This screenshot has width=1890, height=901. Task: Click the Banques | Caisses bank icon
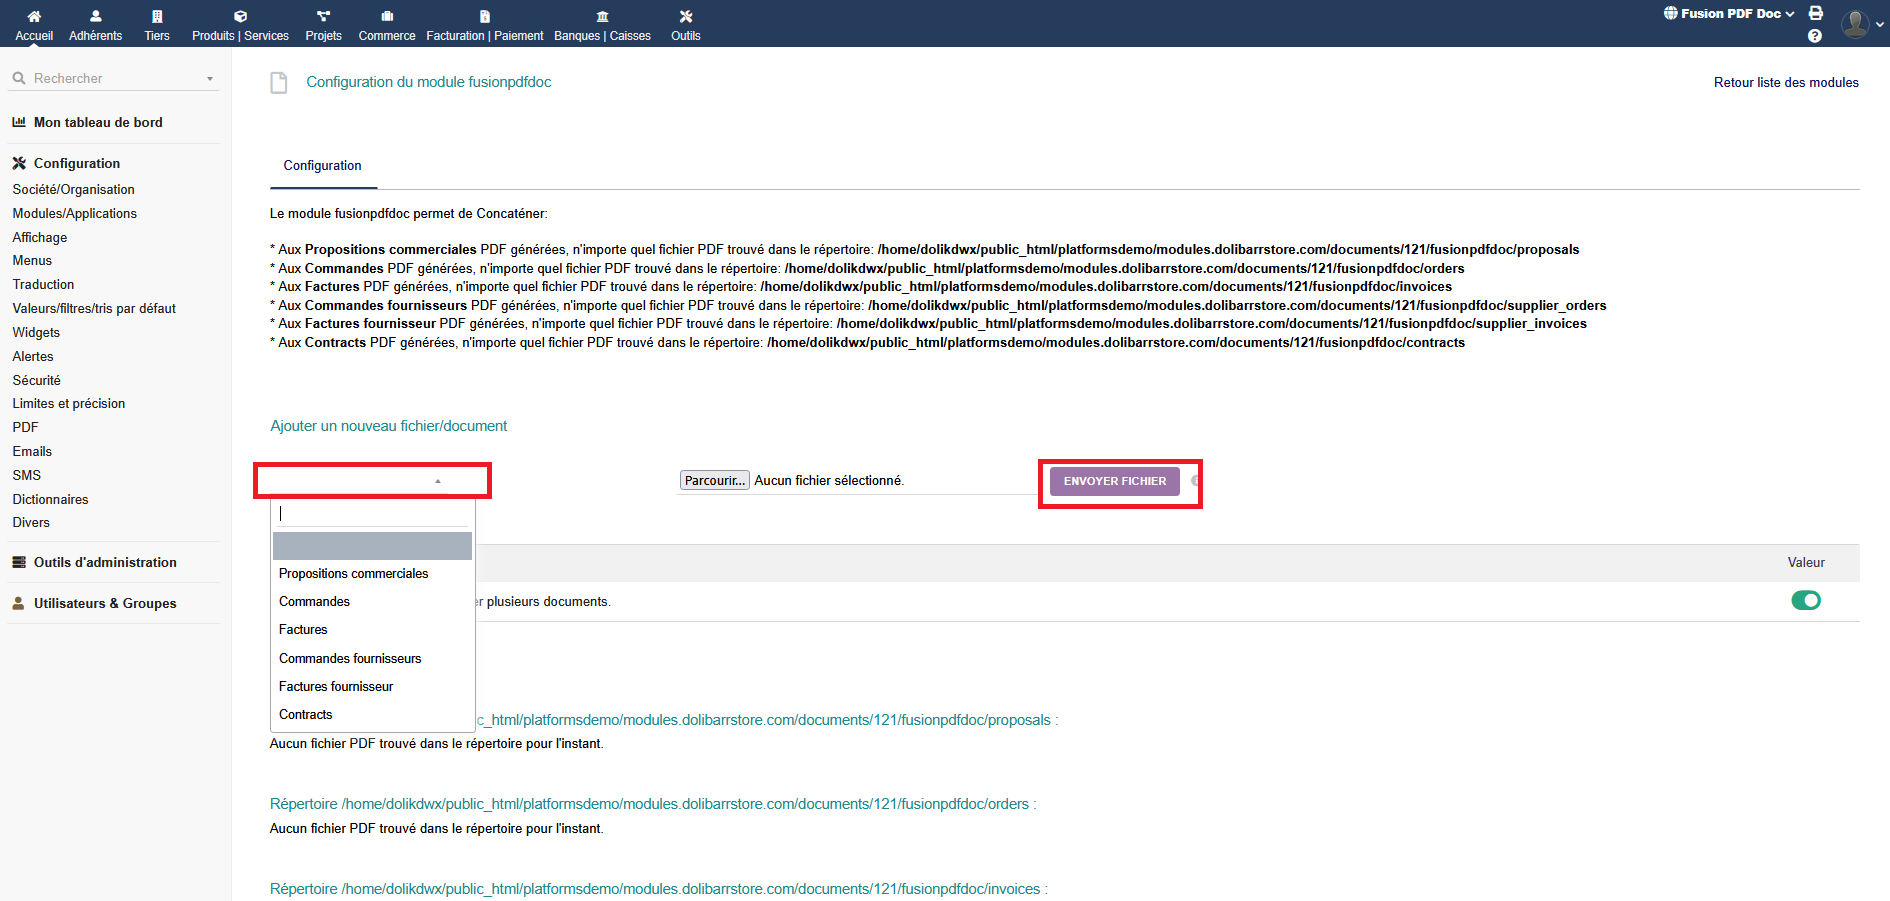coord(602,16)
